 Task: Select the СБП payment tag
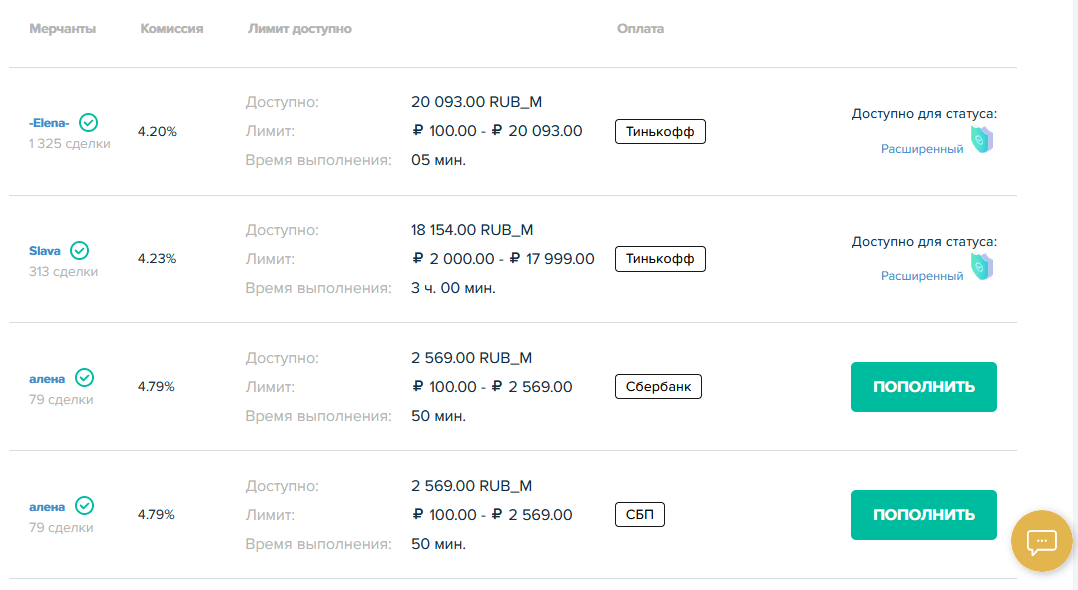[x=639, y=515]
